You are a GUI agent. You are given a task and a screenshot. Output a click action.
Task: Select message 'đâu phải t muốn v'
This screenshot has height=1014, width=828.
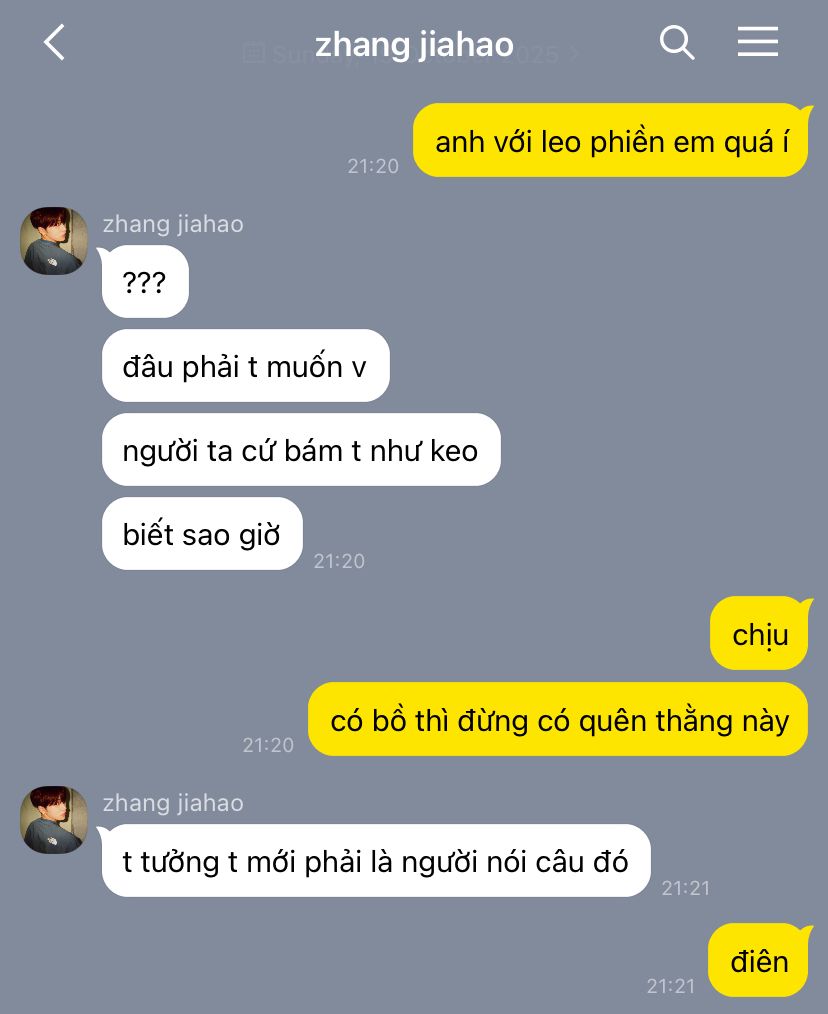coord(245,366)
